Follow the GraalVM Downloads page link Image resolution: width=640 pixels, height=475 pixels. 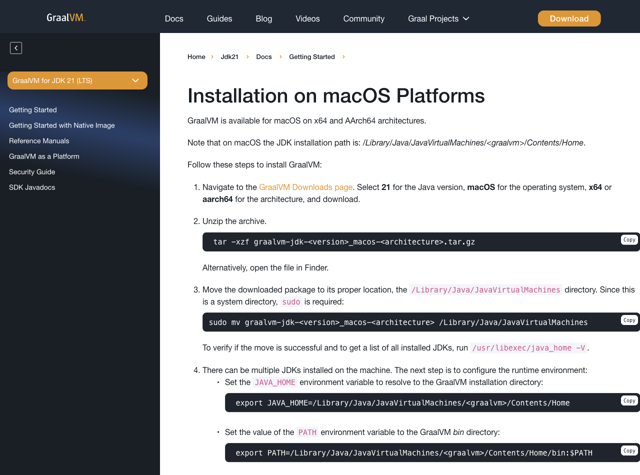[x=305, y=187]
